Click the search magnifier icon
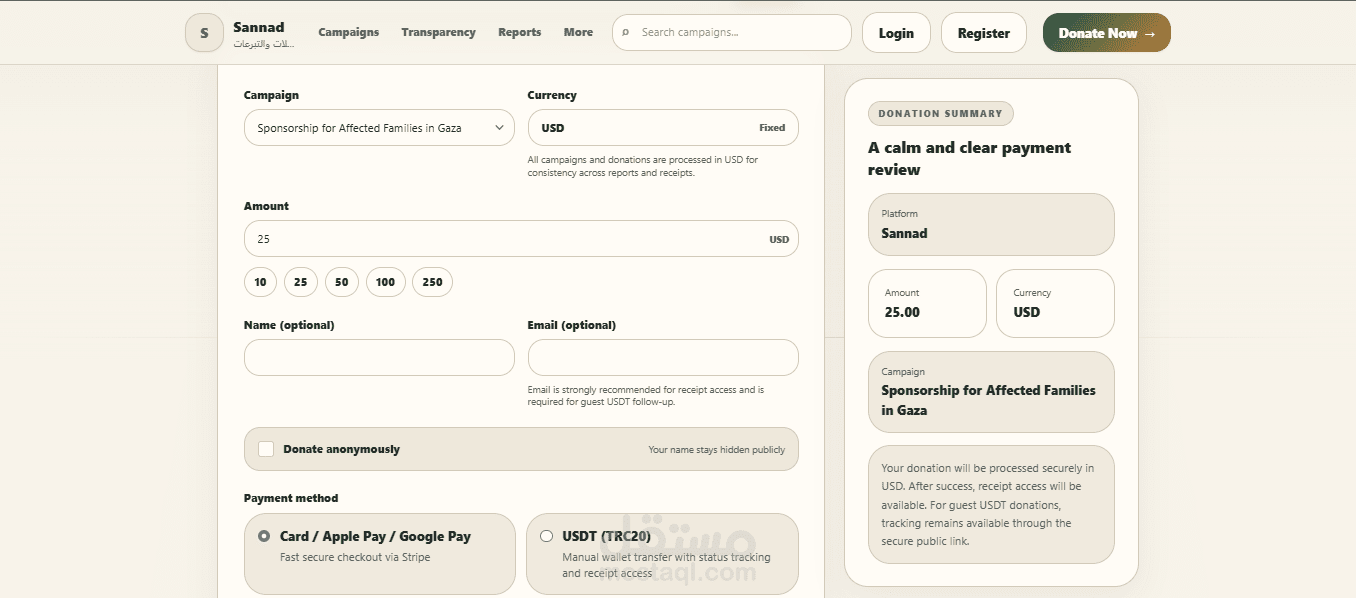This screenshot has height=598, width=1356. [626, 33]
